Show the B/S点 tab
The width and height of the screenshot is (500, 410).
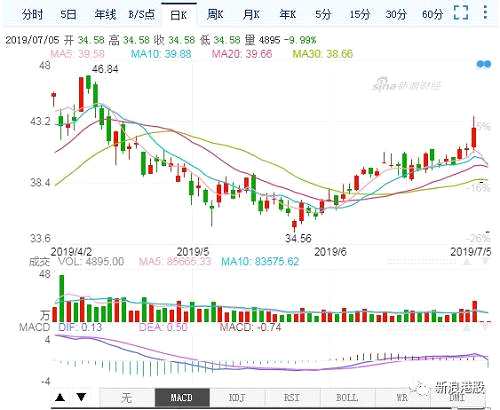[142, 15]
